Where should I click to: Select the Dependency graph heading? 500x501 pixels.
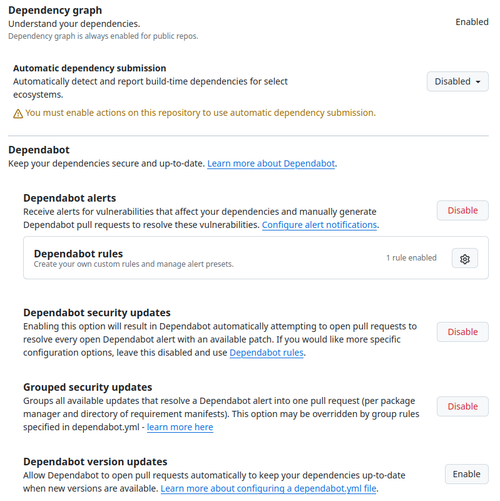pyautogui.click(x=55, y=10)
